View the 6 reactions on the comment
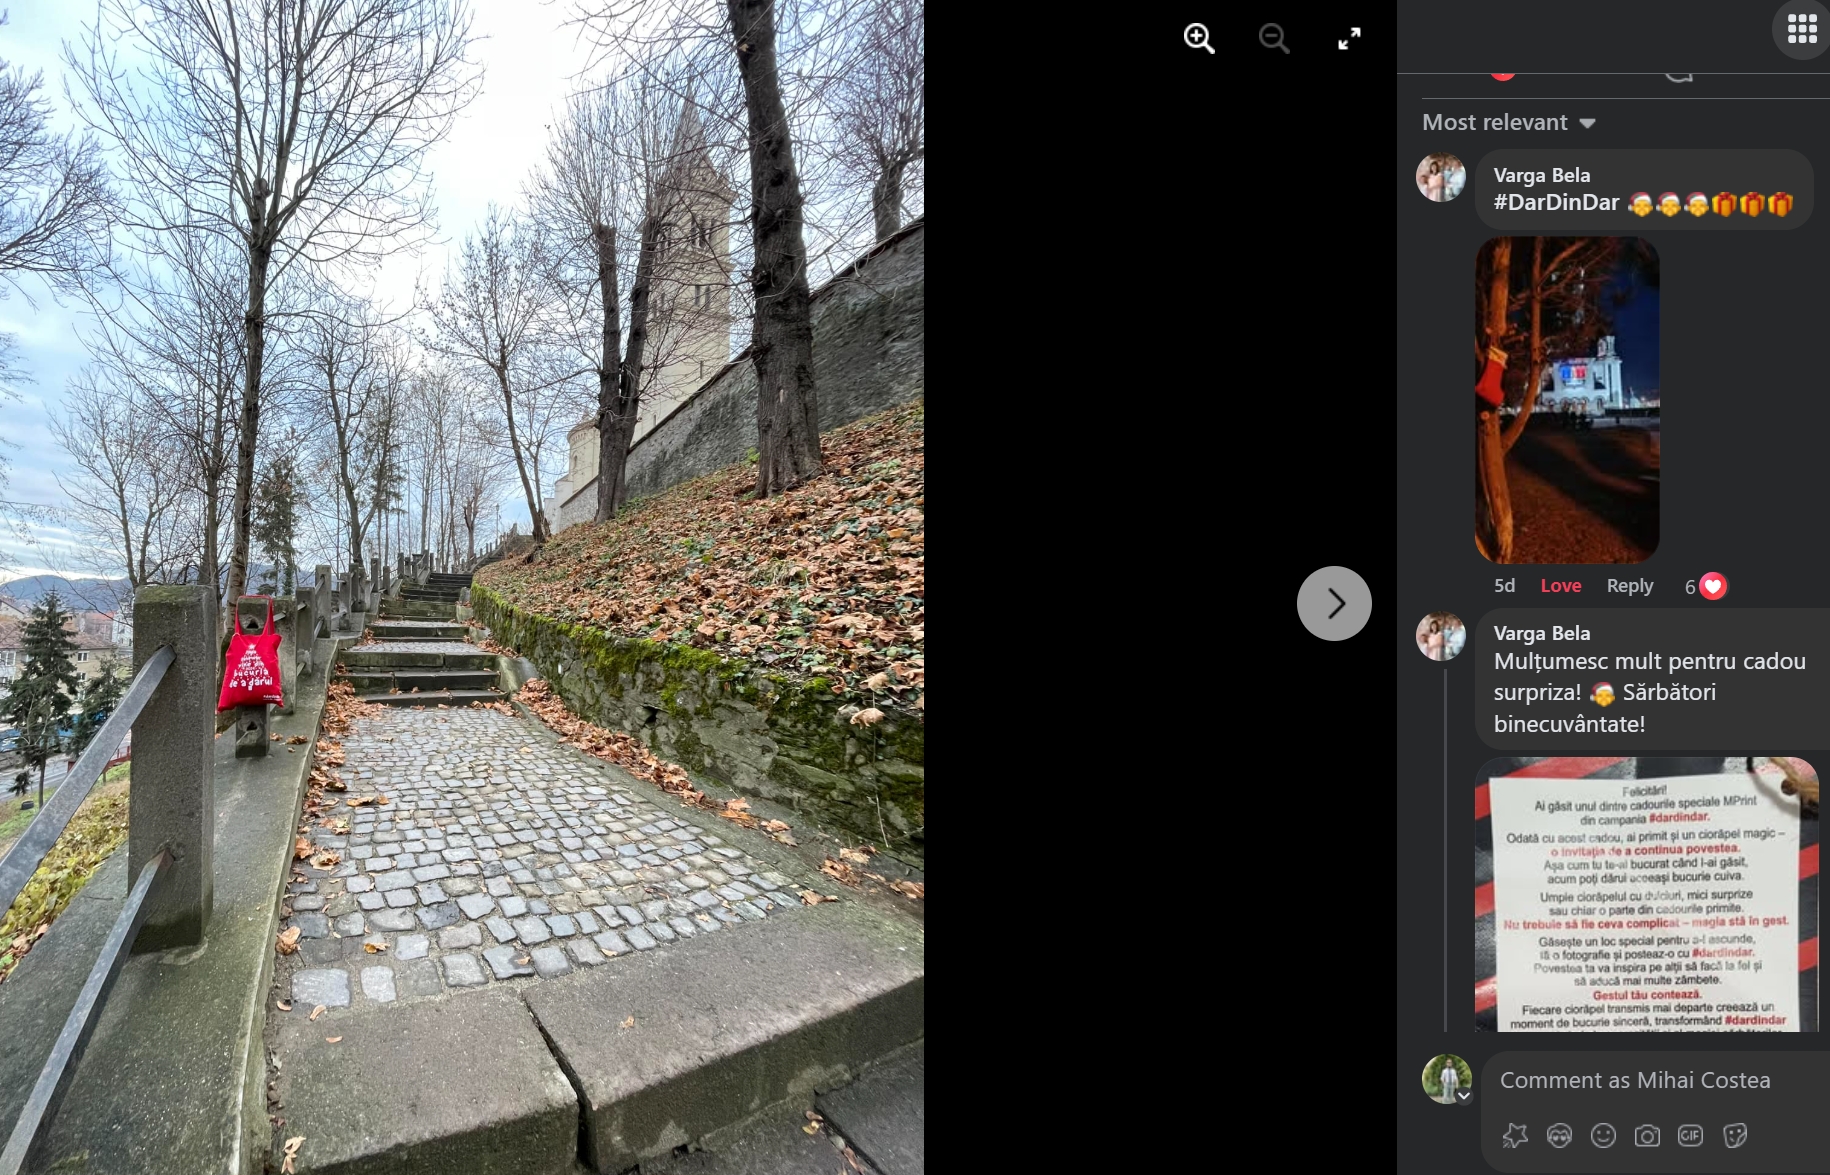Image resolution: width=1830 pixels, height=1175 pixels. click(1705, 586)
